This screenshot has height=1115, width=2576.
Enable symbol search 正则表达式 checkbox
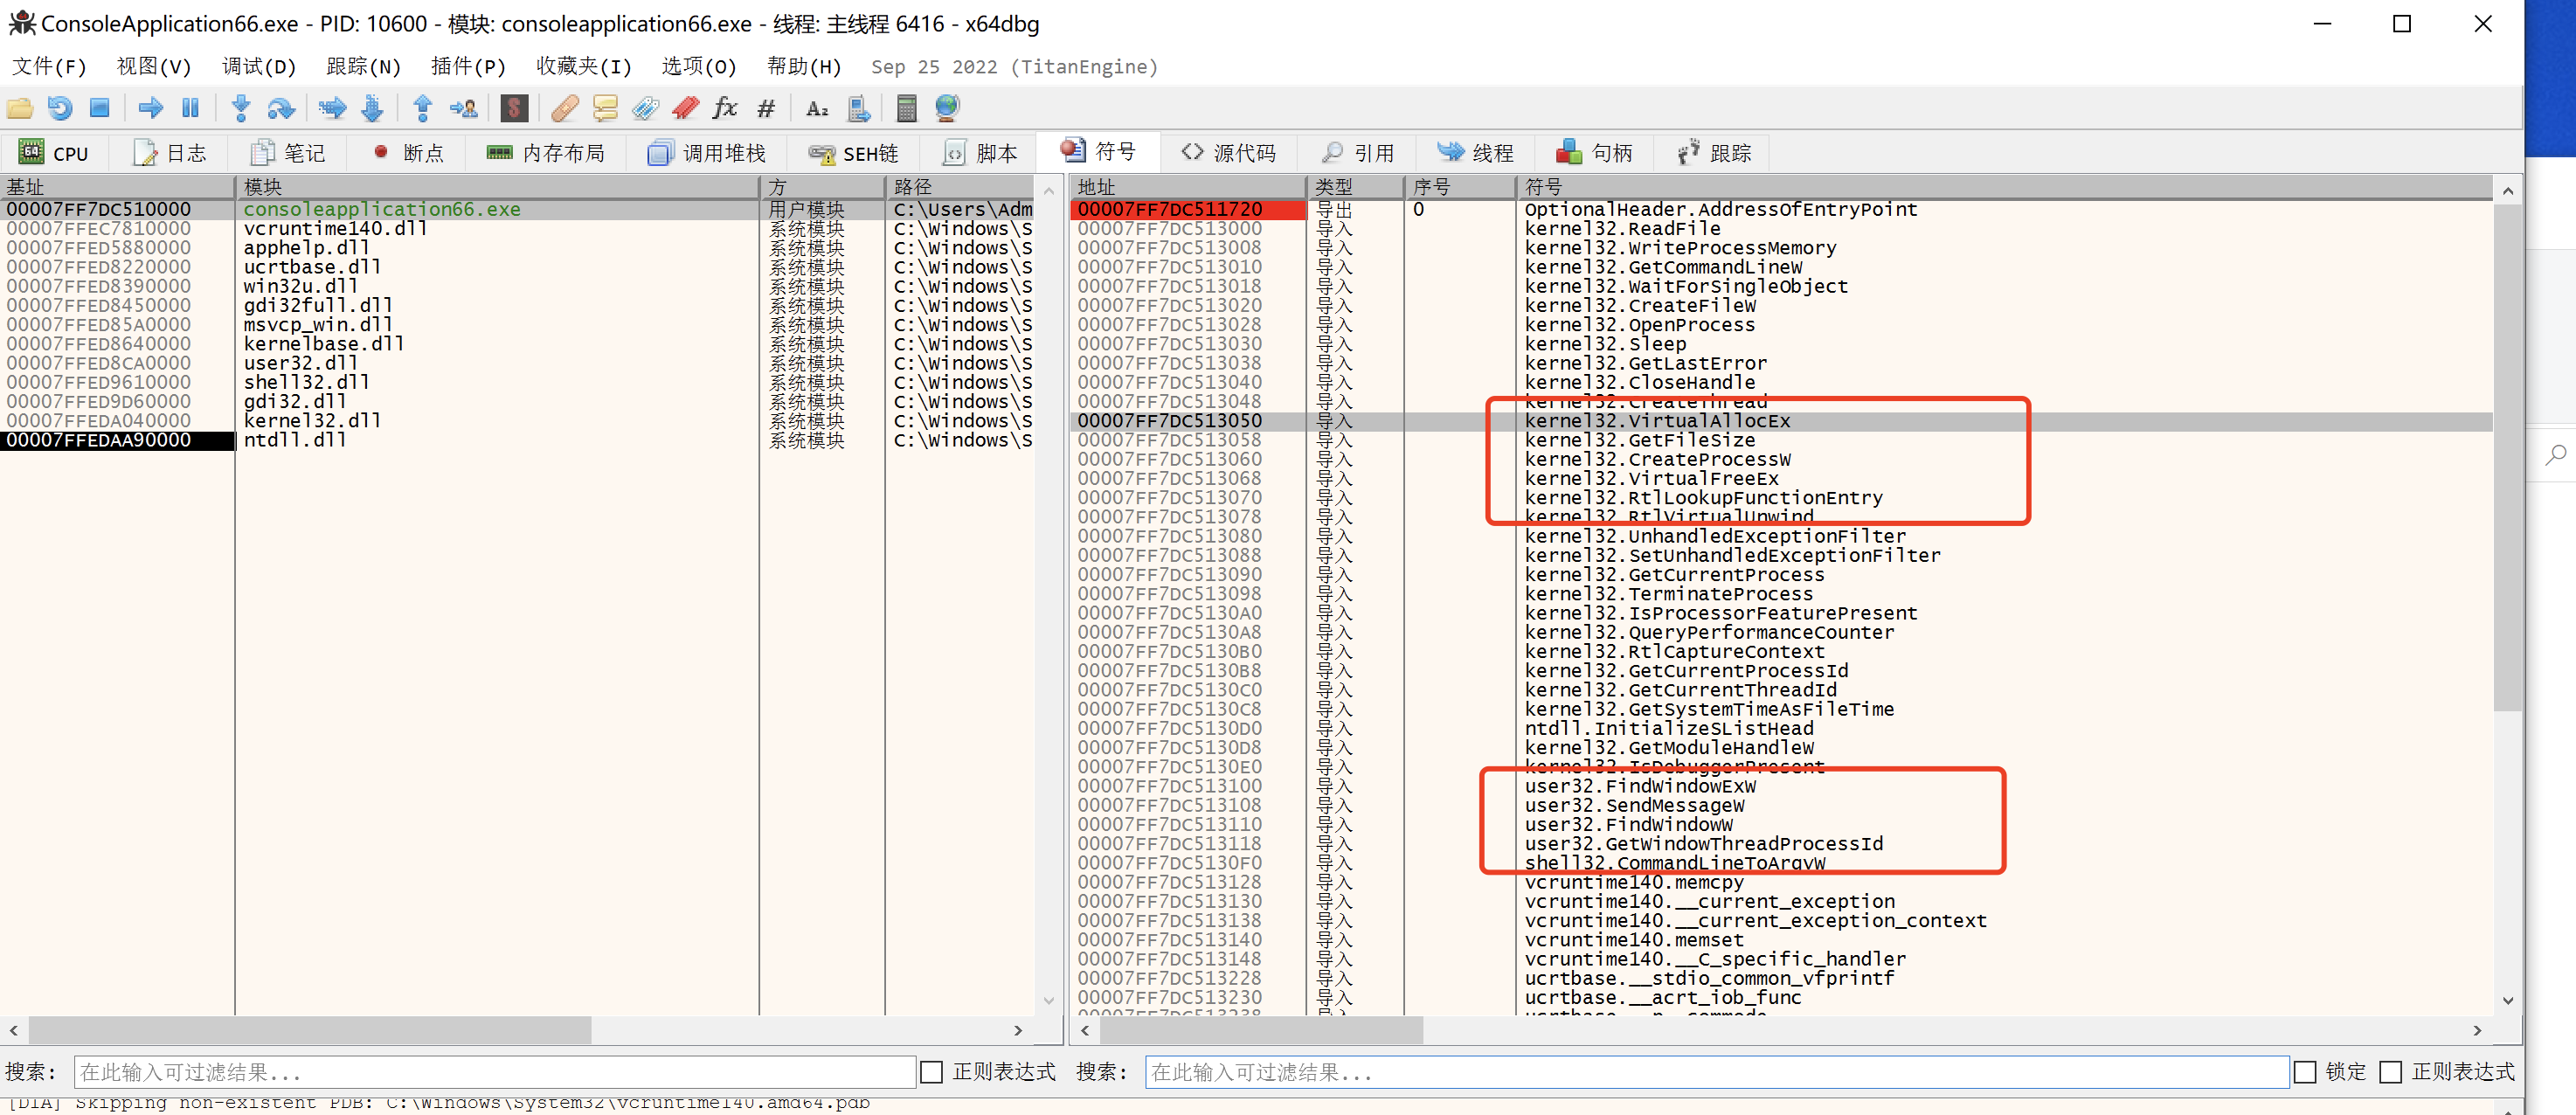(2390, 1072)
